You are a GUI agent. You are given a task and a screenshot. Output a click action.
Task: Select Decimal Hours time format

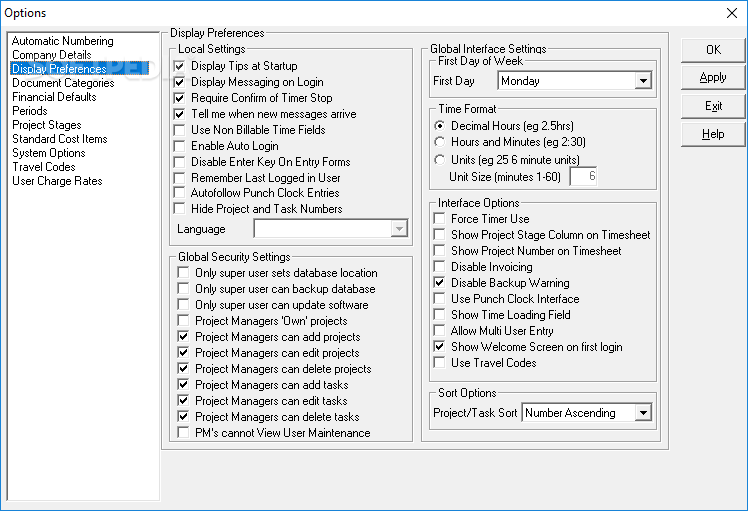439,126
